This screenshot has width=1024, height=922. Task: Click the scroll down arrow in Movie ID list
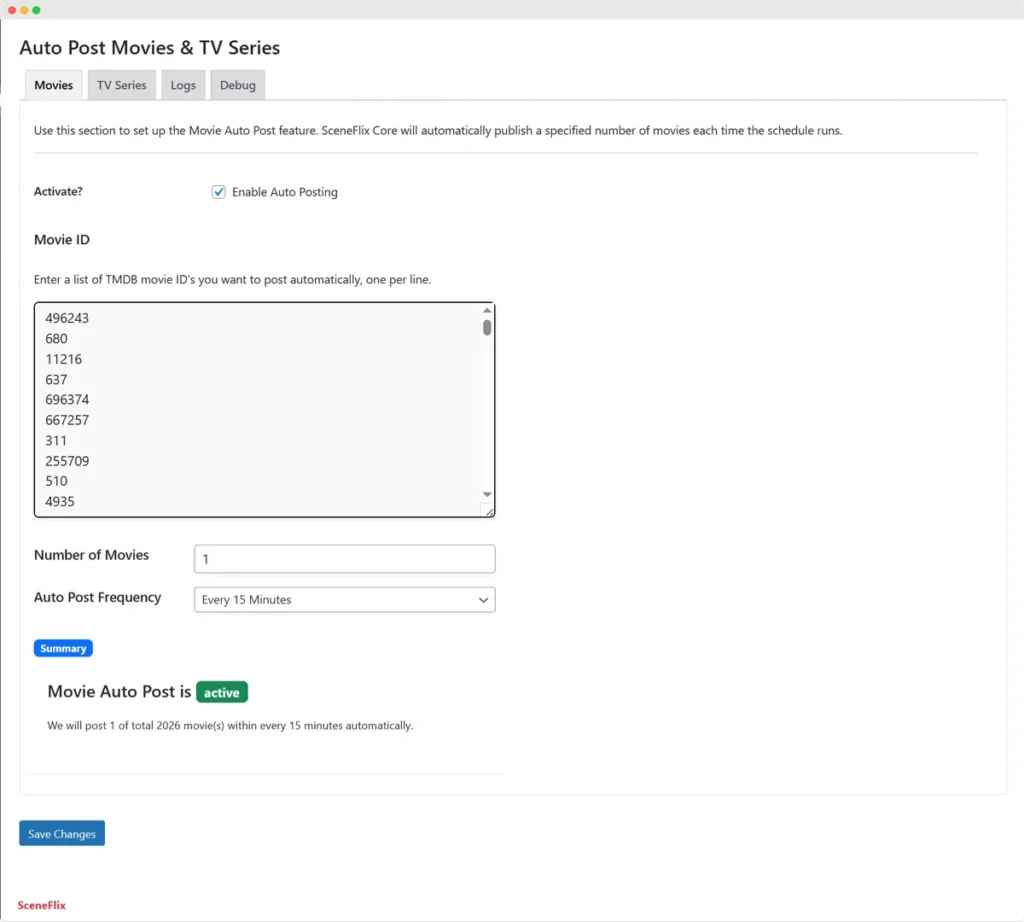point(487,494)
